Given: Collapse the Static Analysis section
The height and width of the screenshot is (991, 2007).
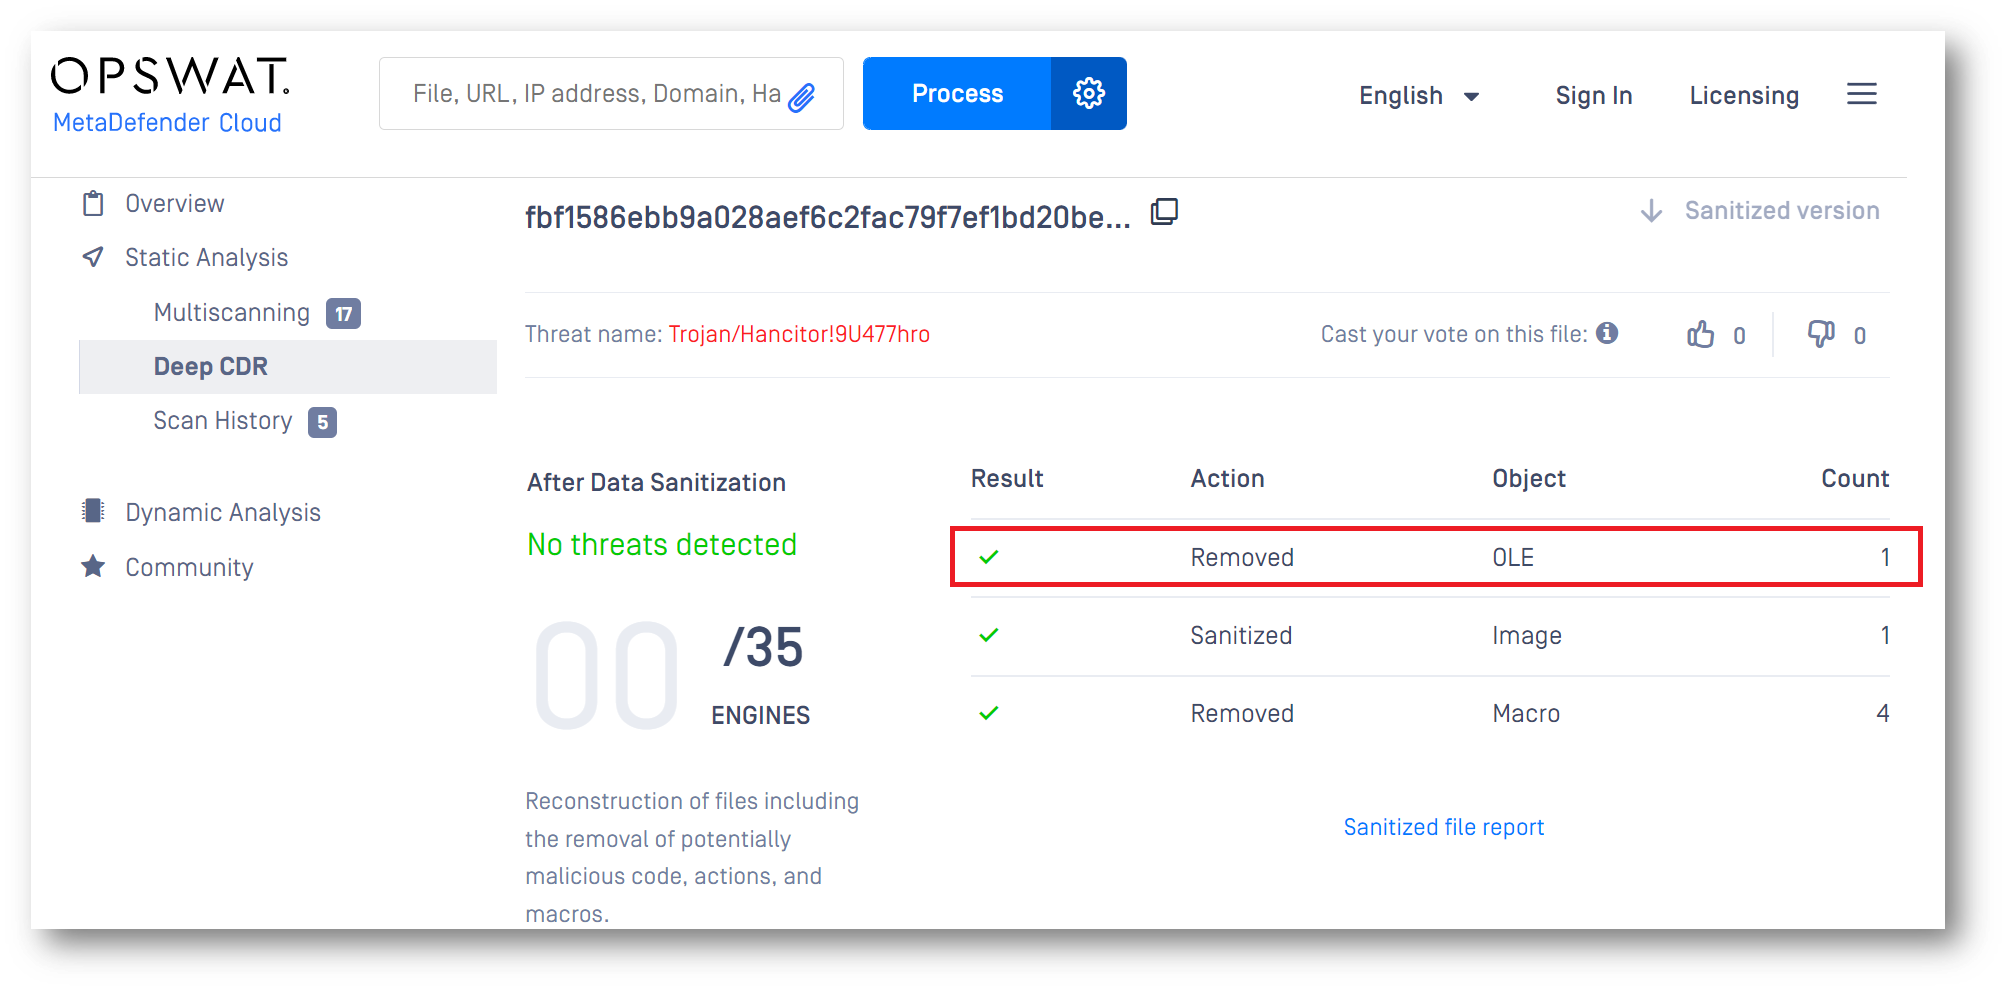Looking at the screenshot, I should (x=185, y=258).
